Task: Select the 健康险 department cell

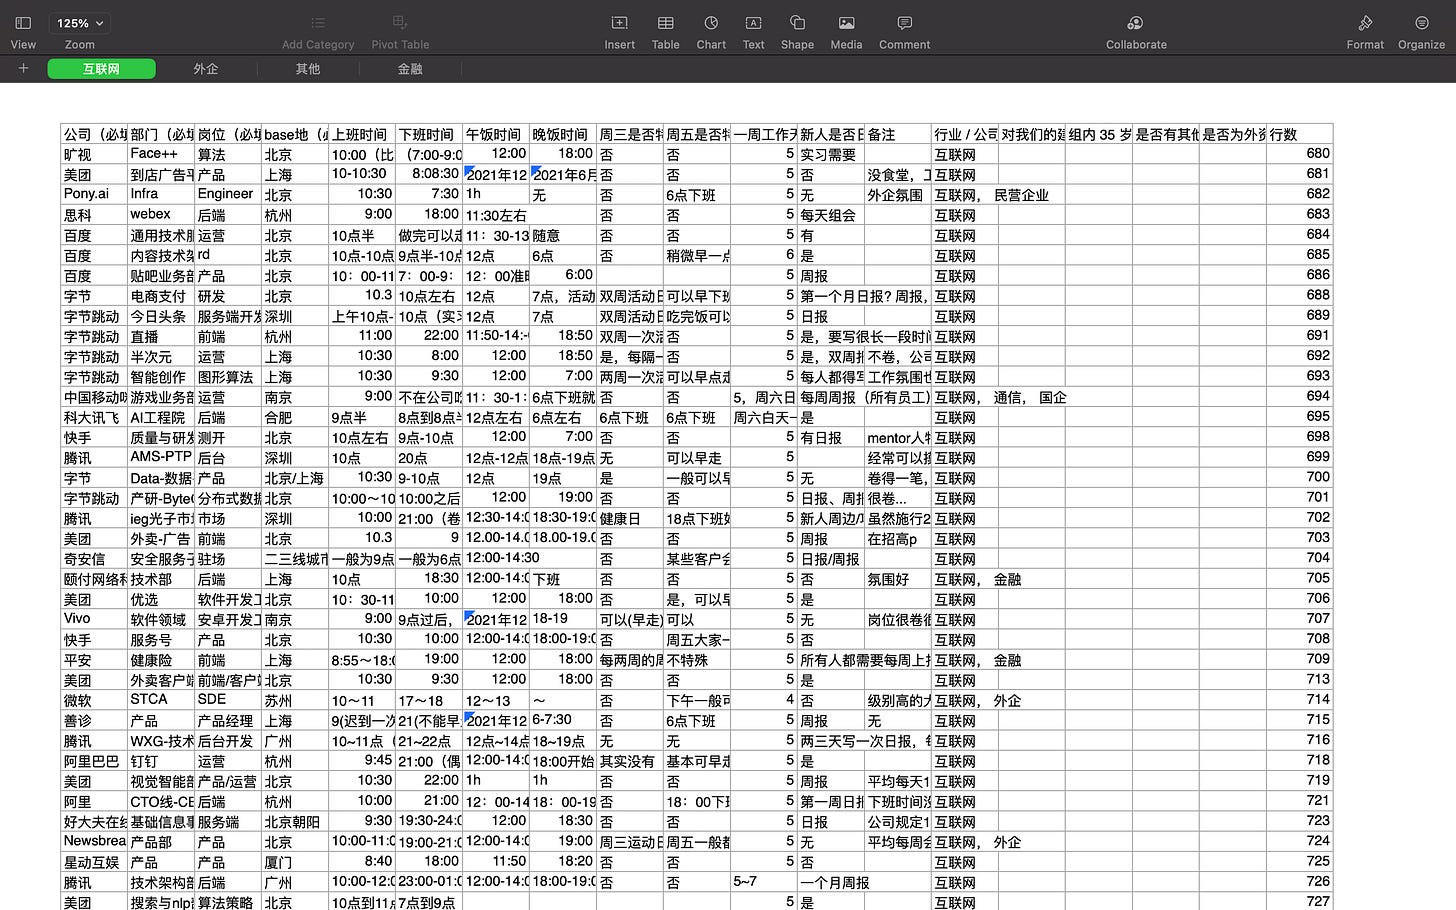Action: 161,660
